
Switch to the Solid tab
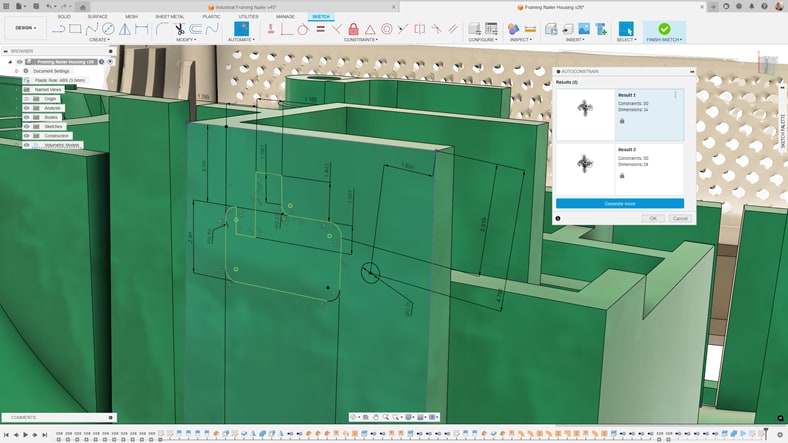point(64,17)
